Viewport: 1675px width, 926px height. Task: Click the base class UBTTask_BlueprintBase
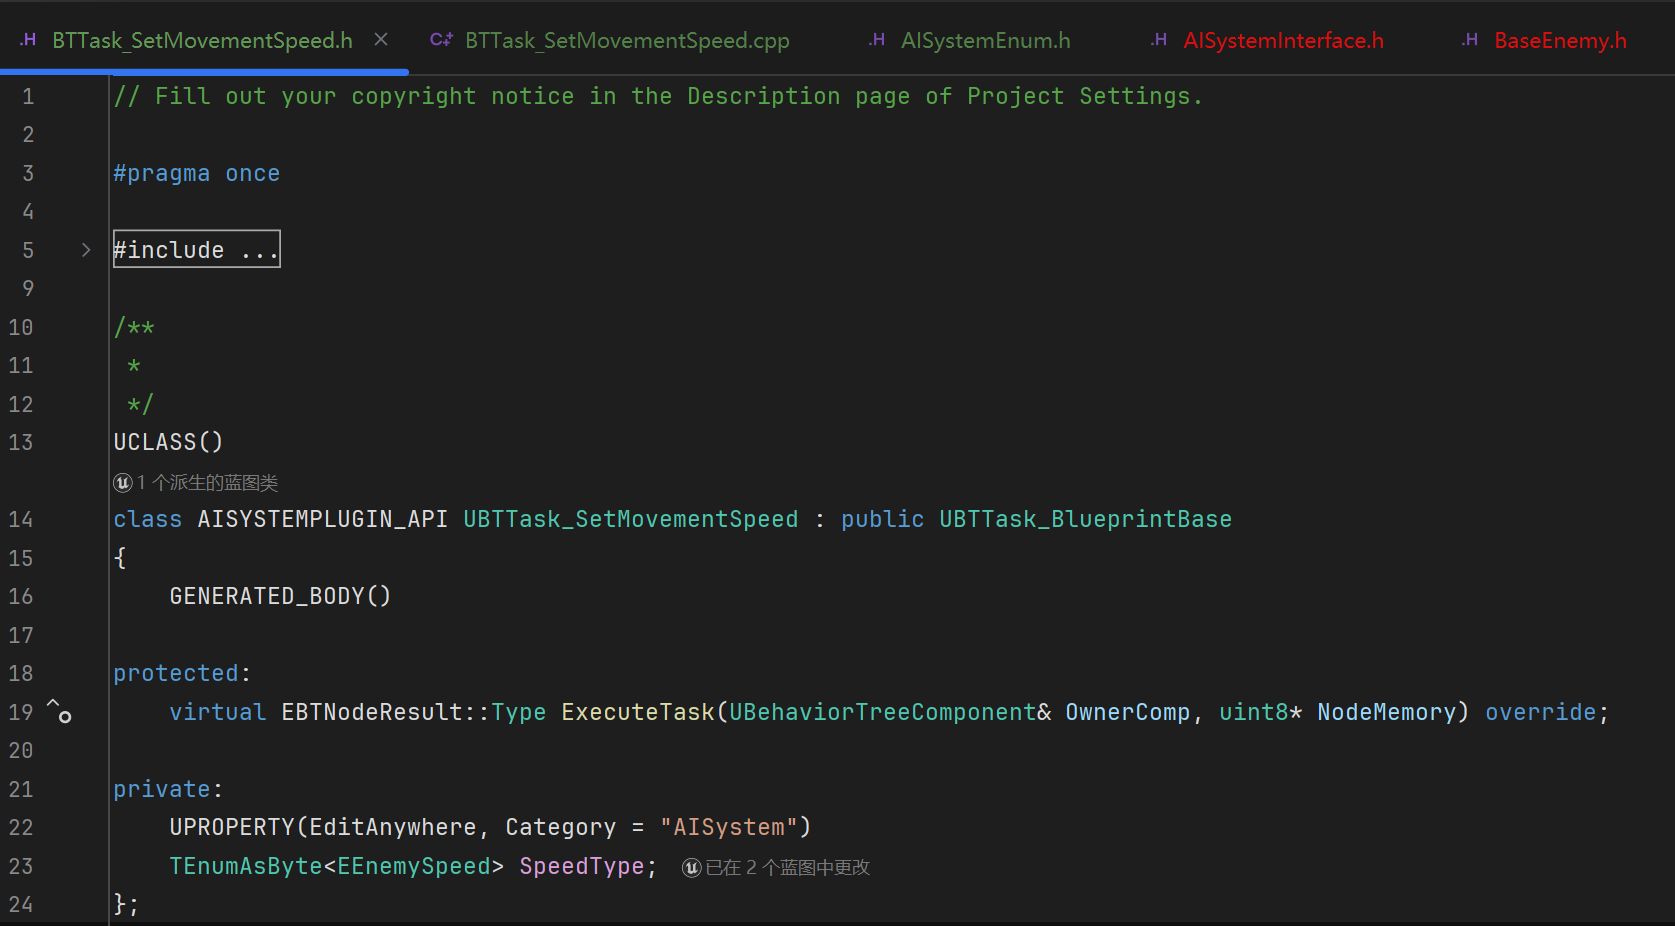click(1085, 519)
